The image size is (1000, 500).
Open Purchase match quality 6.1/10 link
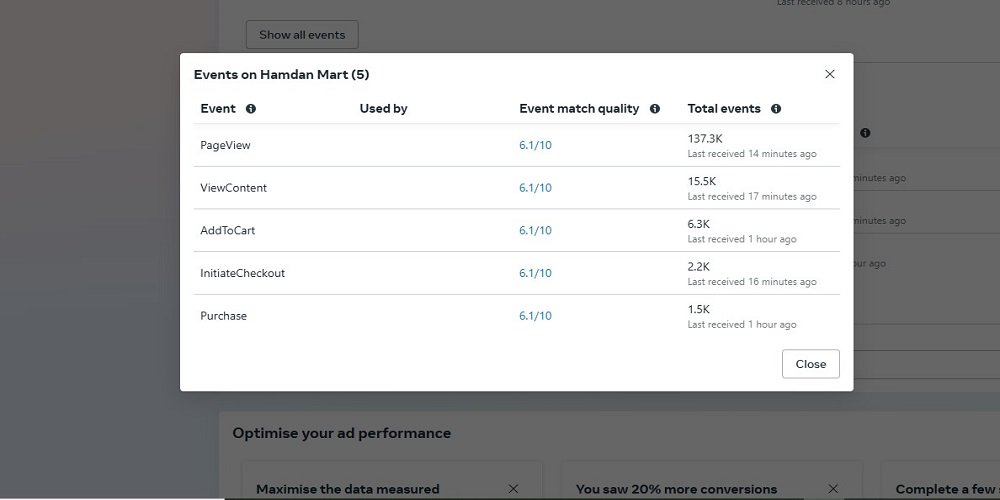pyautogui.click(x=535, y=316)
